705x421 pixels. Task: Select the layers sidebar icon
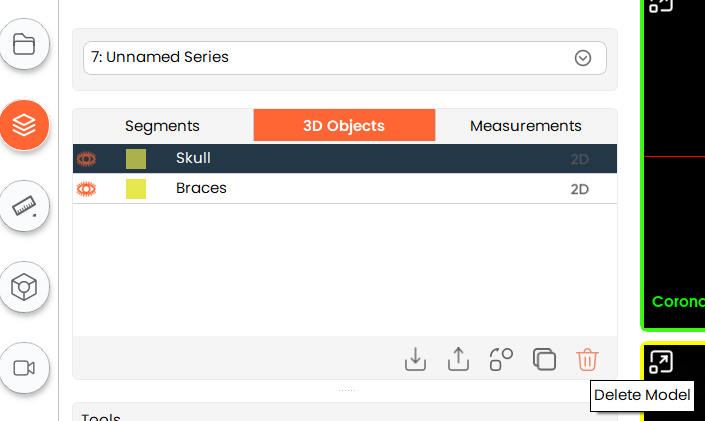pyautogui.click(x=24, y=125)
